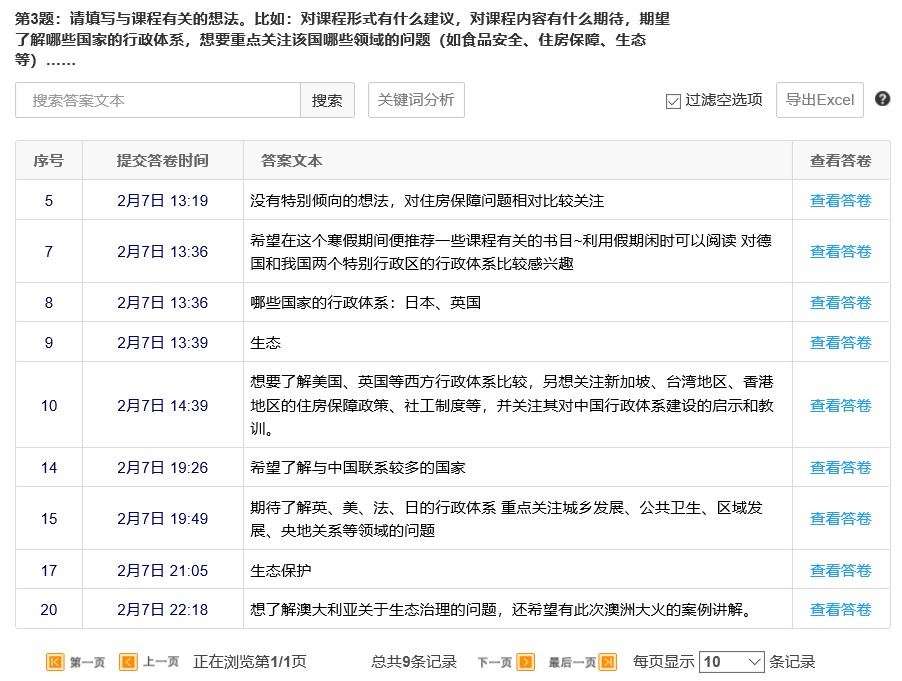Sort by 序号 column header

49,161
